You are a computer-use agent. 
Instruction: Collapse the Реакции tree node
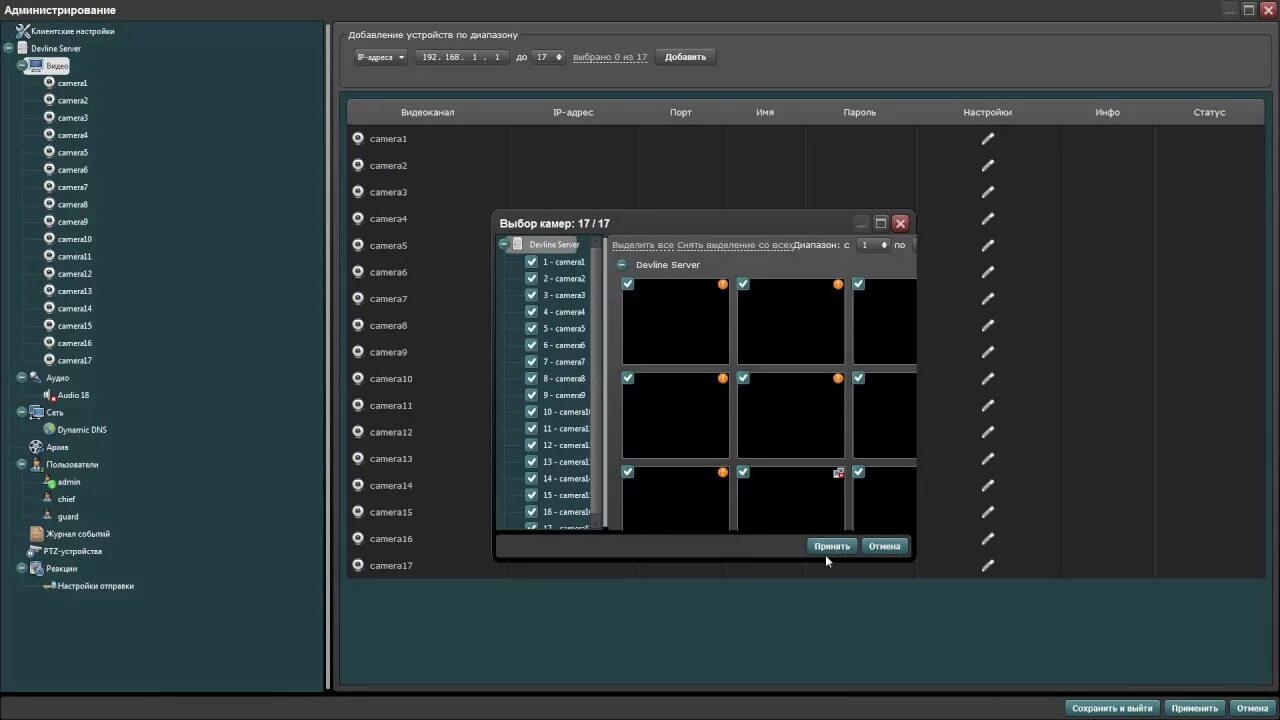[x=22, y=568]
